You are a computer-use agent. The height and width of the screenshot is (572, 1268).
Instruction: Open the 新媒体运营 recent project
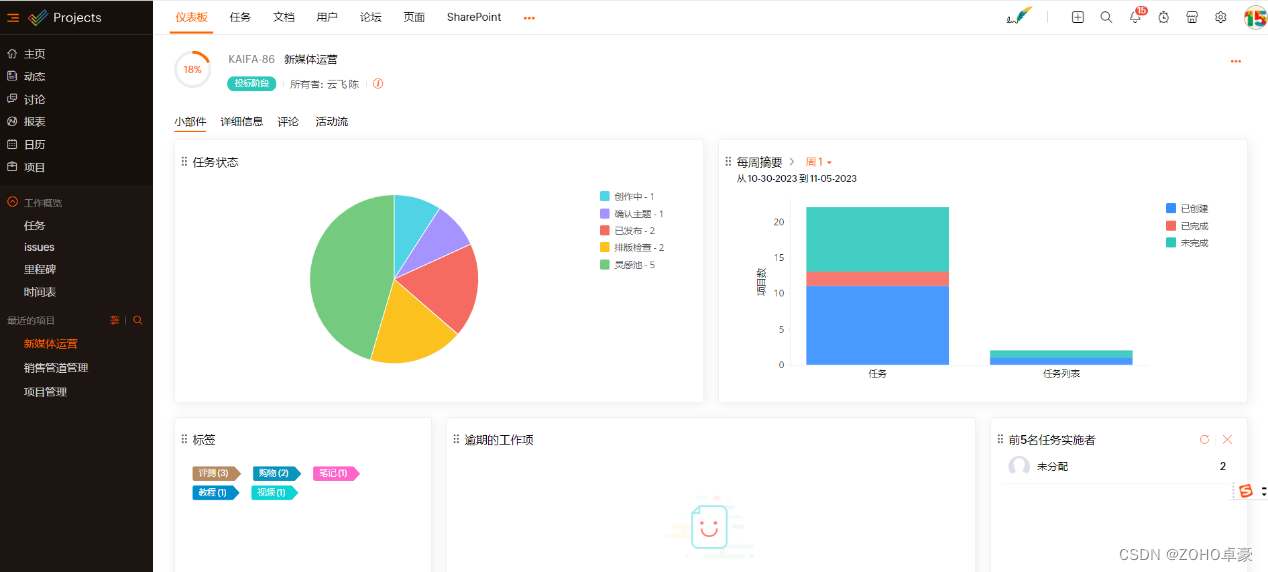(51, 344)
